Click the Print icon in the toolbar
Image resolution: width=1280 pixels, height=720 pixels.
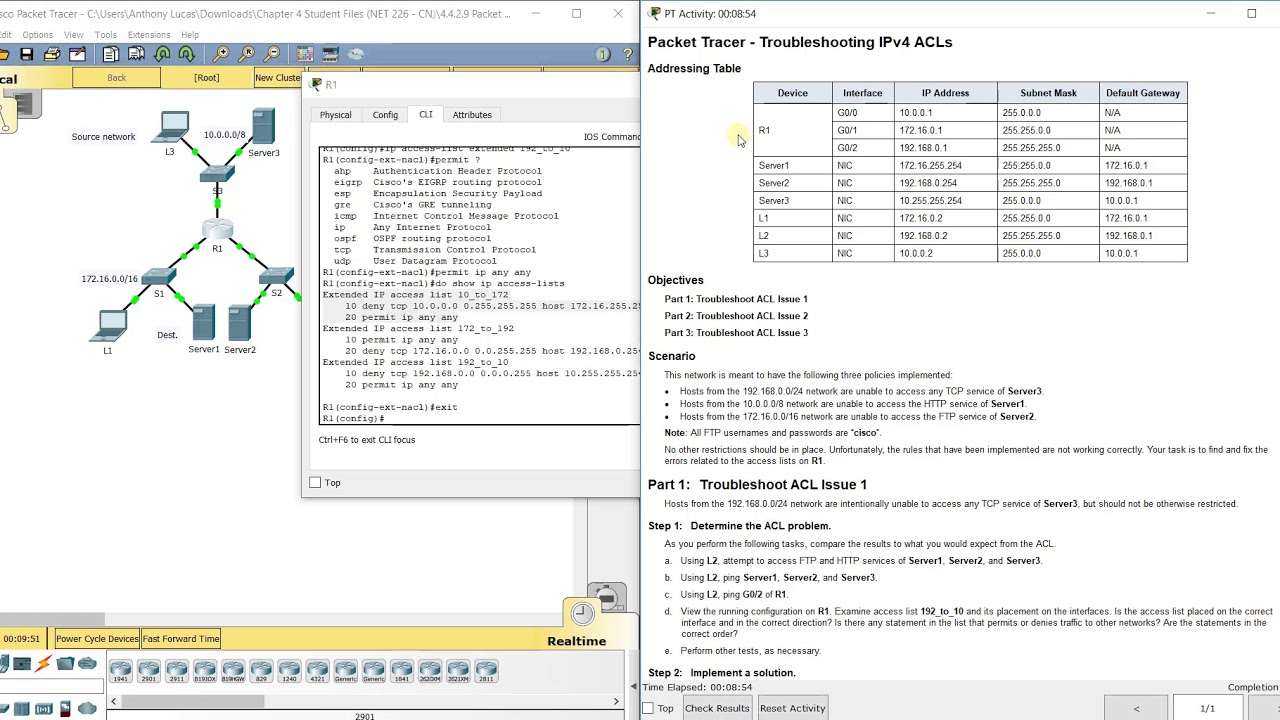51,54
